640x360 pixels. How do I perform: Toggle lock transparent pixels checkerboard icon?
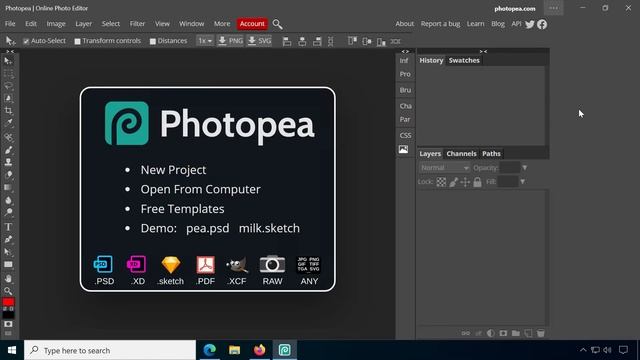tap(441, 182)
